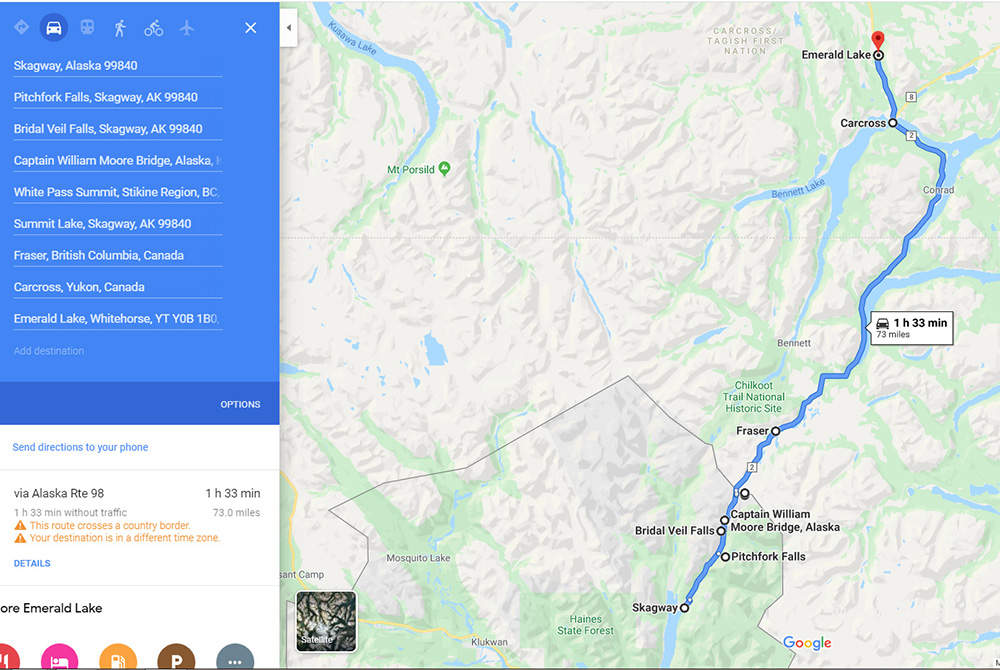Collapse the side panel arrow
Viewport: 1000px width, 670px height.
[288, 28]
